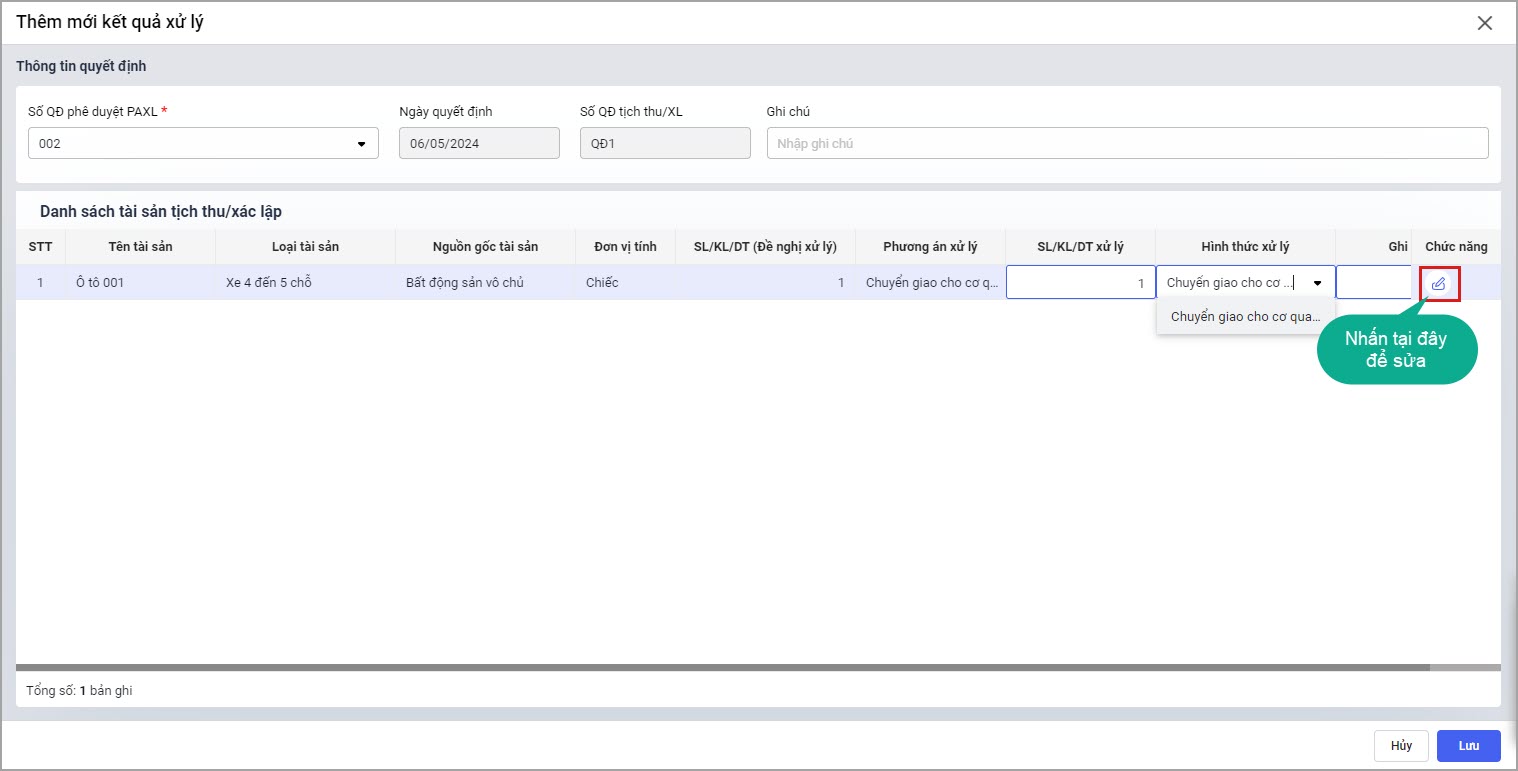Click the 'Đơn vị tính' column header
Screen dimensions: 1518x771
(x=625, y=247)
